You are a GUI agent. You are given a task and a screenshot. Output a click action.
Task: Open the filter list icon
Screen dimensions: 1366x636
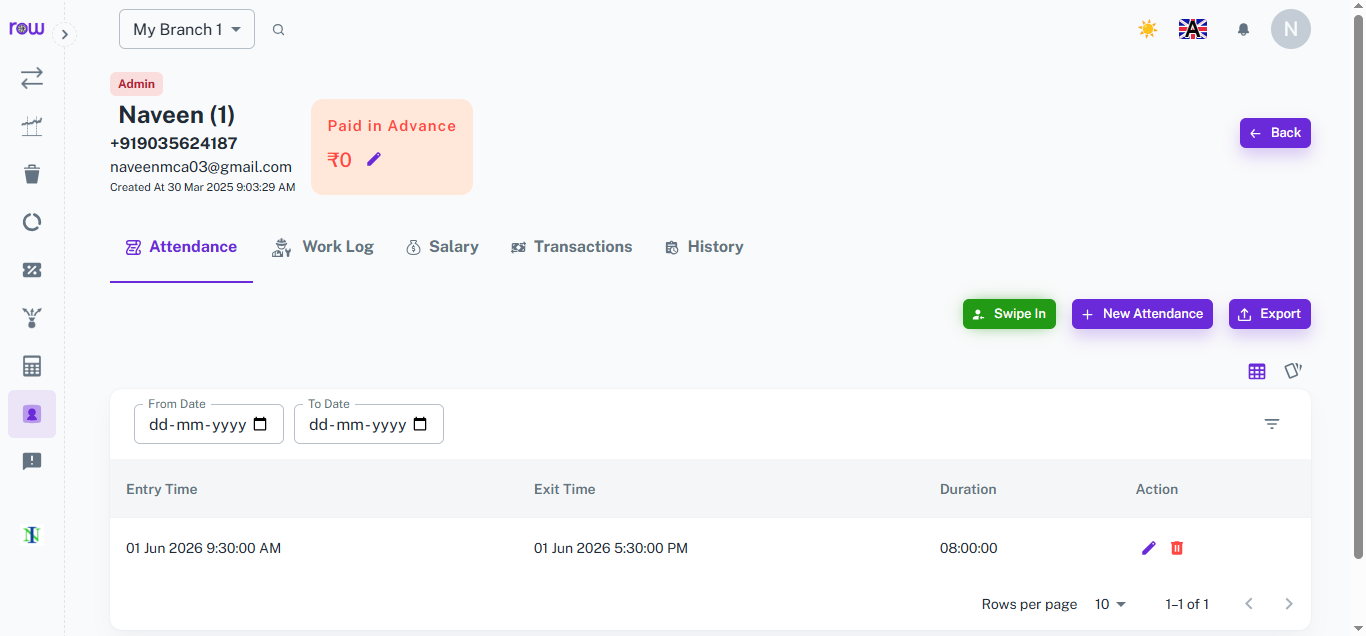pyautogui.click(x=1272, y=424)
